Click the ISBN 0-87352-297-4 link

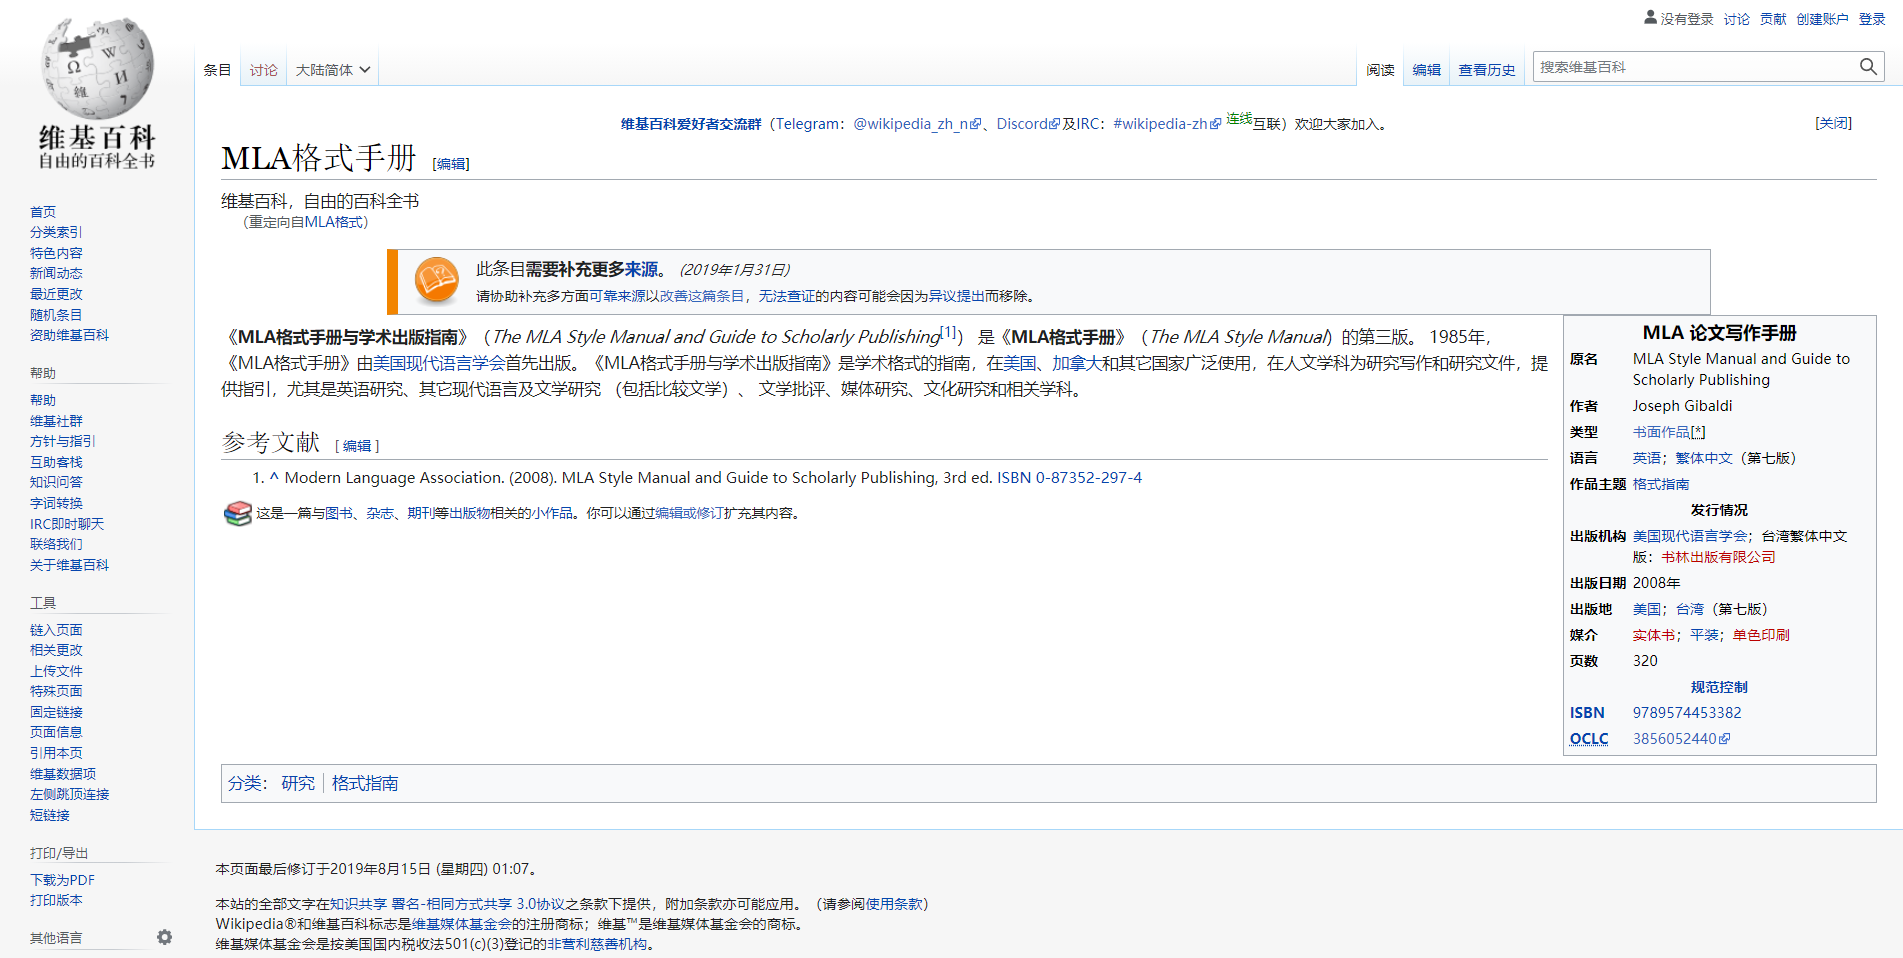[x=1067, y=477]
